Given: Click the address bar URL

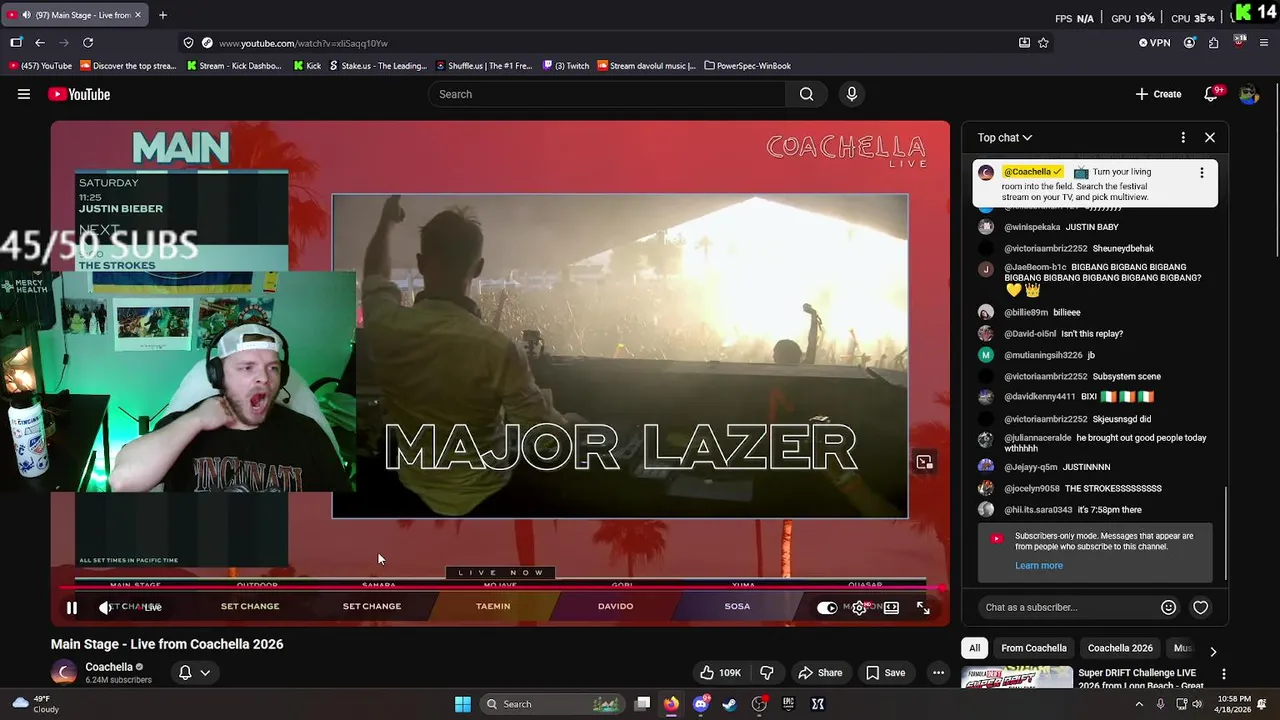Looking at the screenshot, I should pos(303,43).
